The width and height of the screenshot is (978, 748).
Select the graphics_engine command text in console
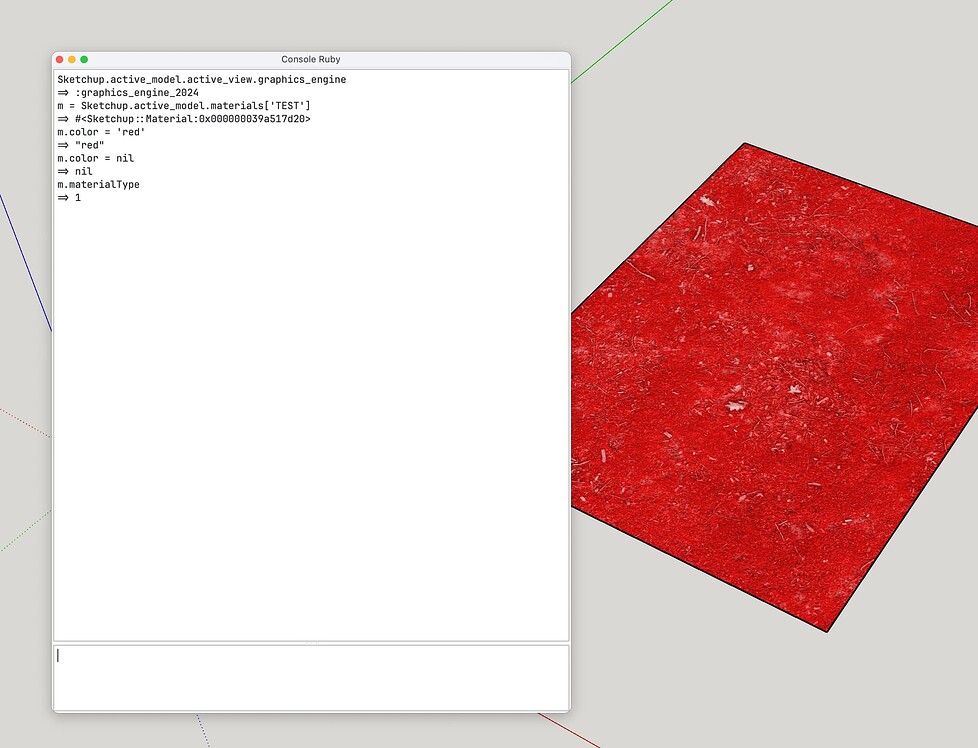pos(200,79)
